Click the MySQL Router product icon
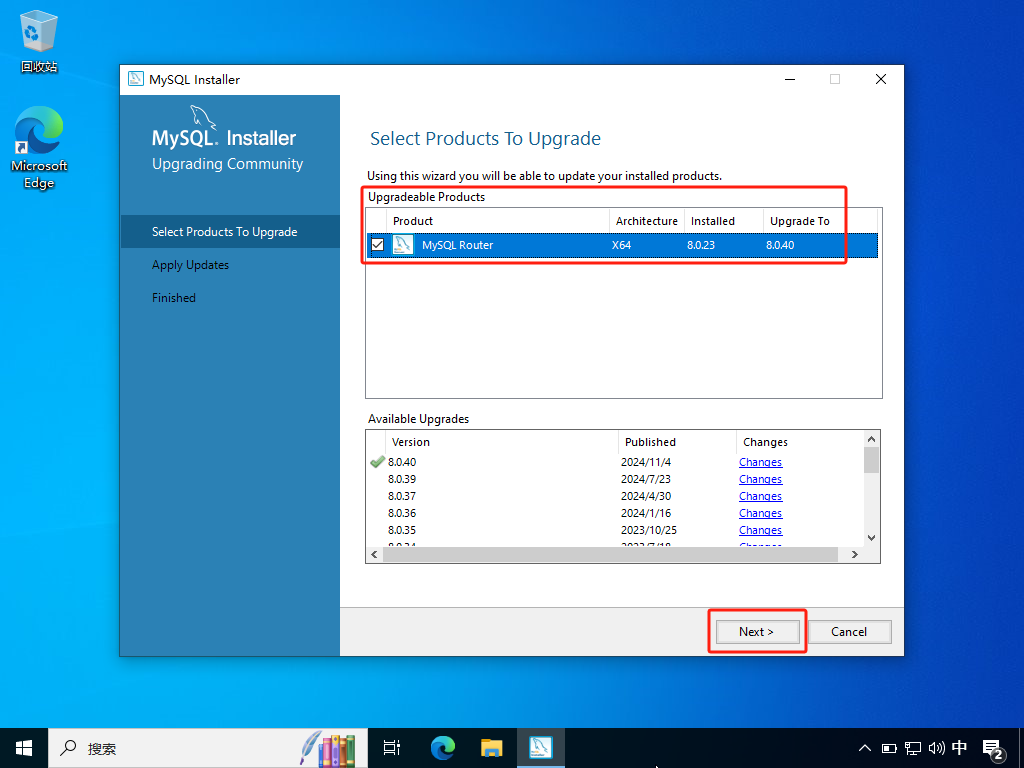 pyautogui.click(x=402, y=245)
